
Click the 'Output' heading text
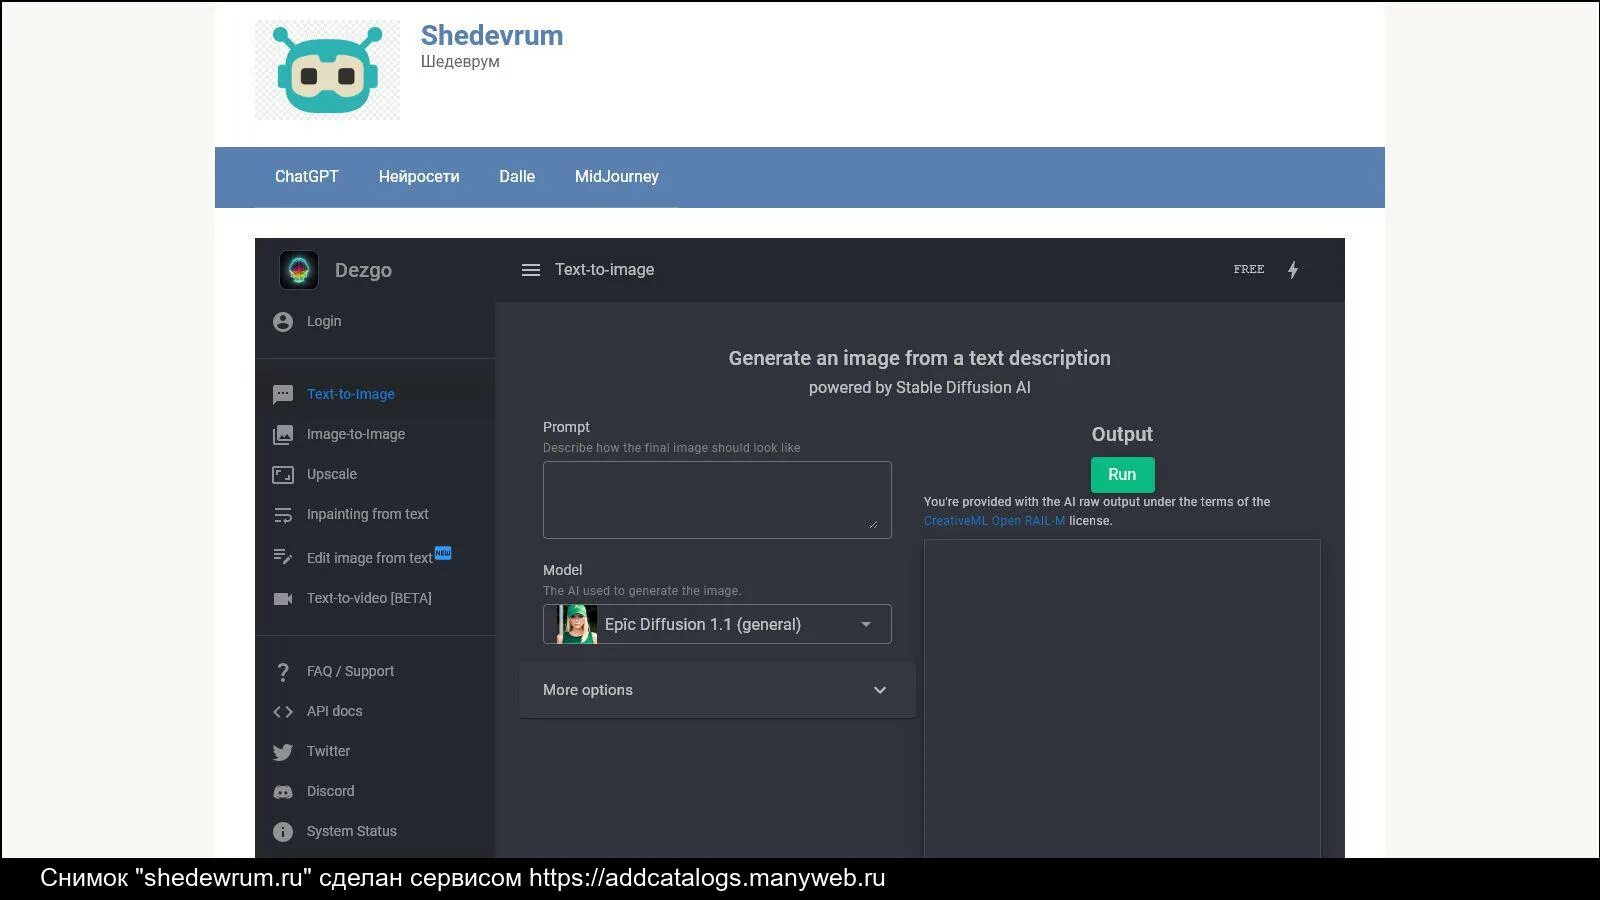click(x=1122, y=434)
